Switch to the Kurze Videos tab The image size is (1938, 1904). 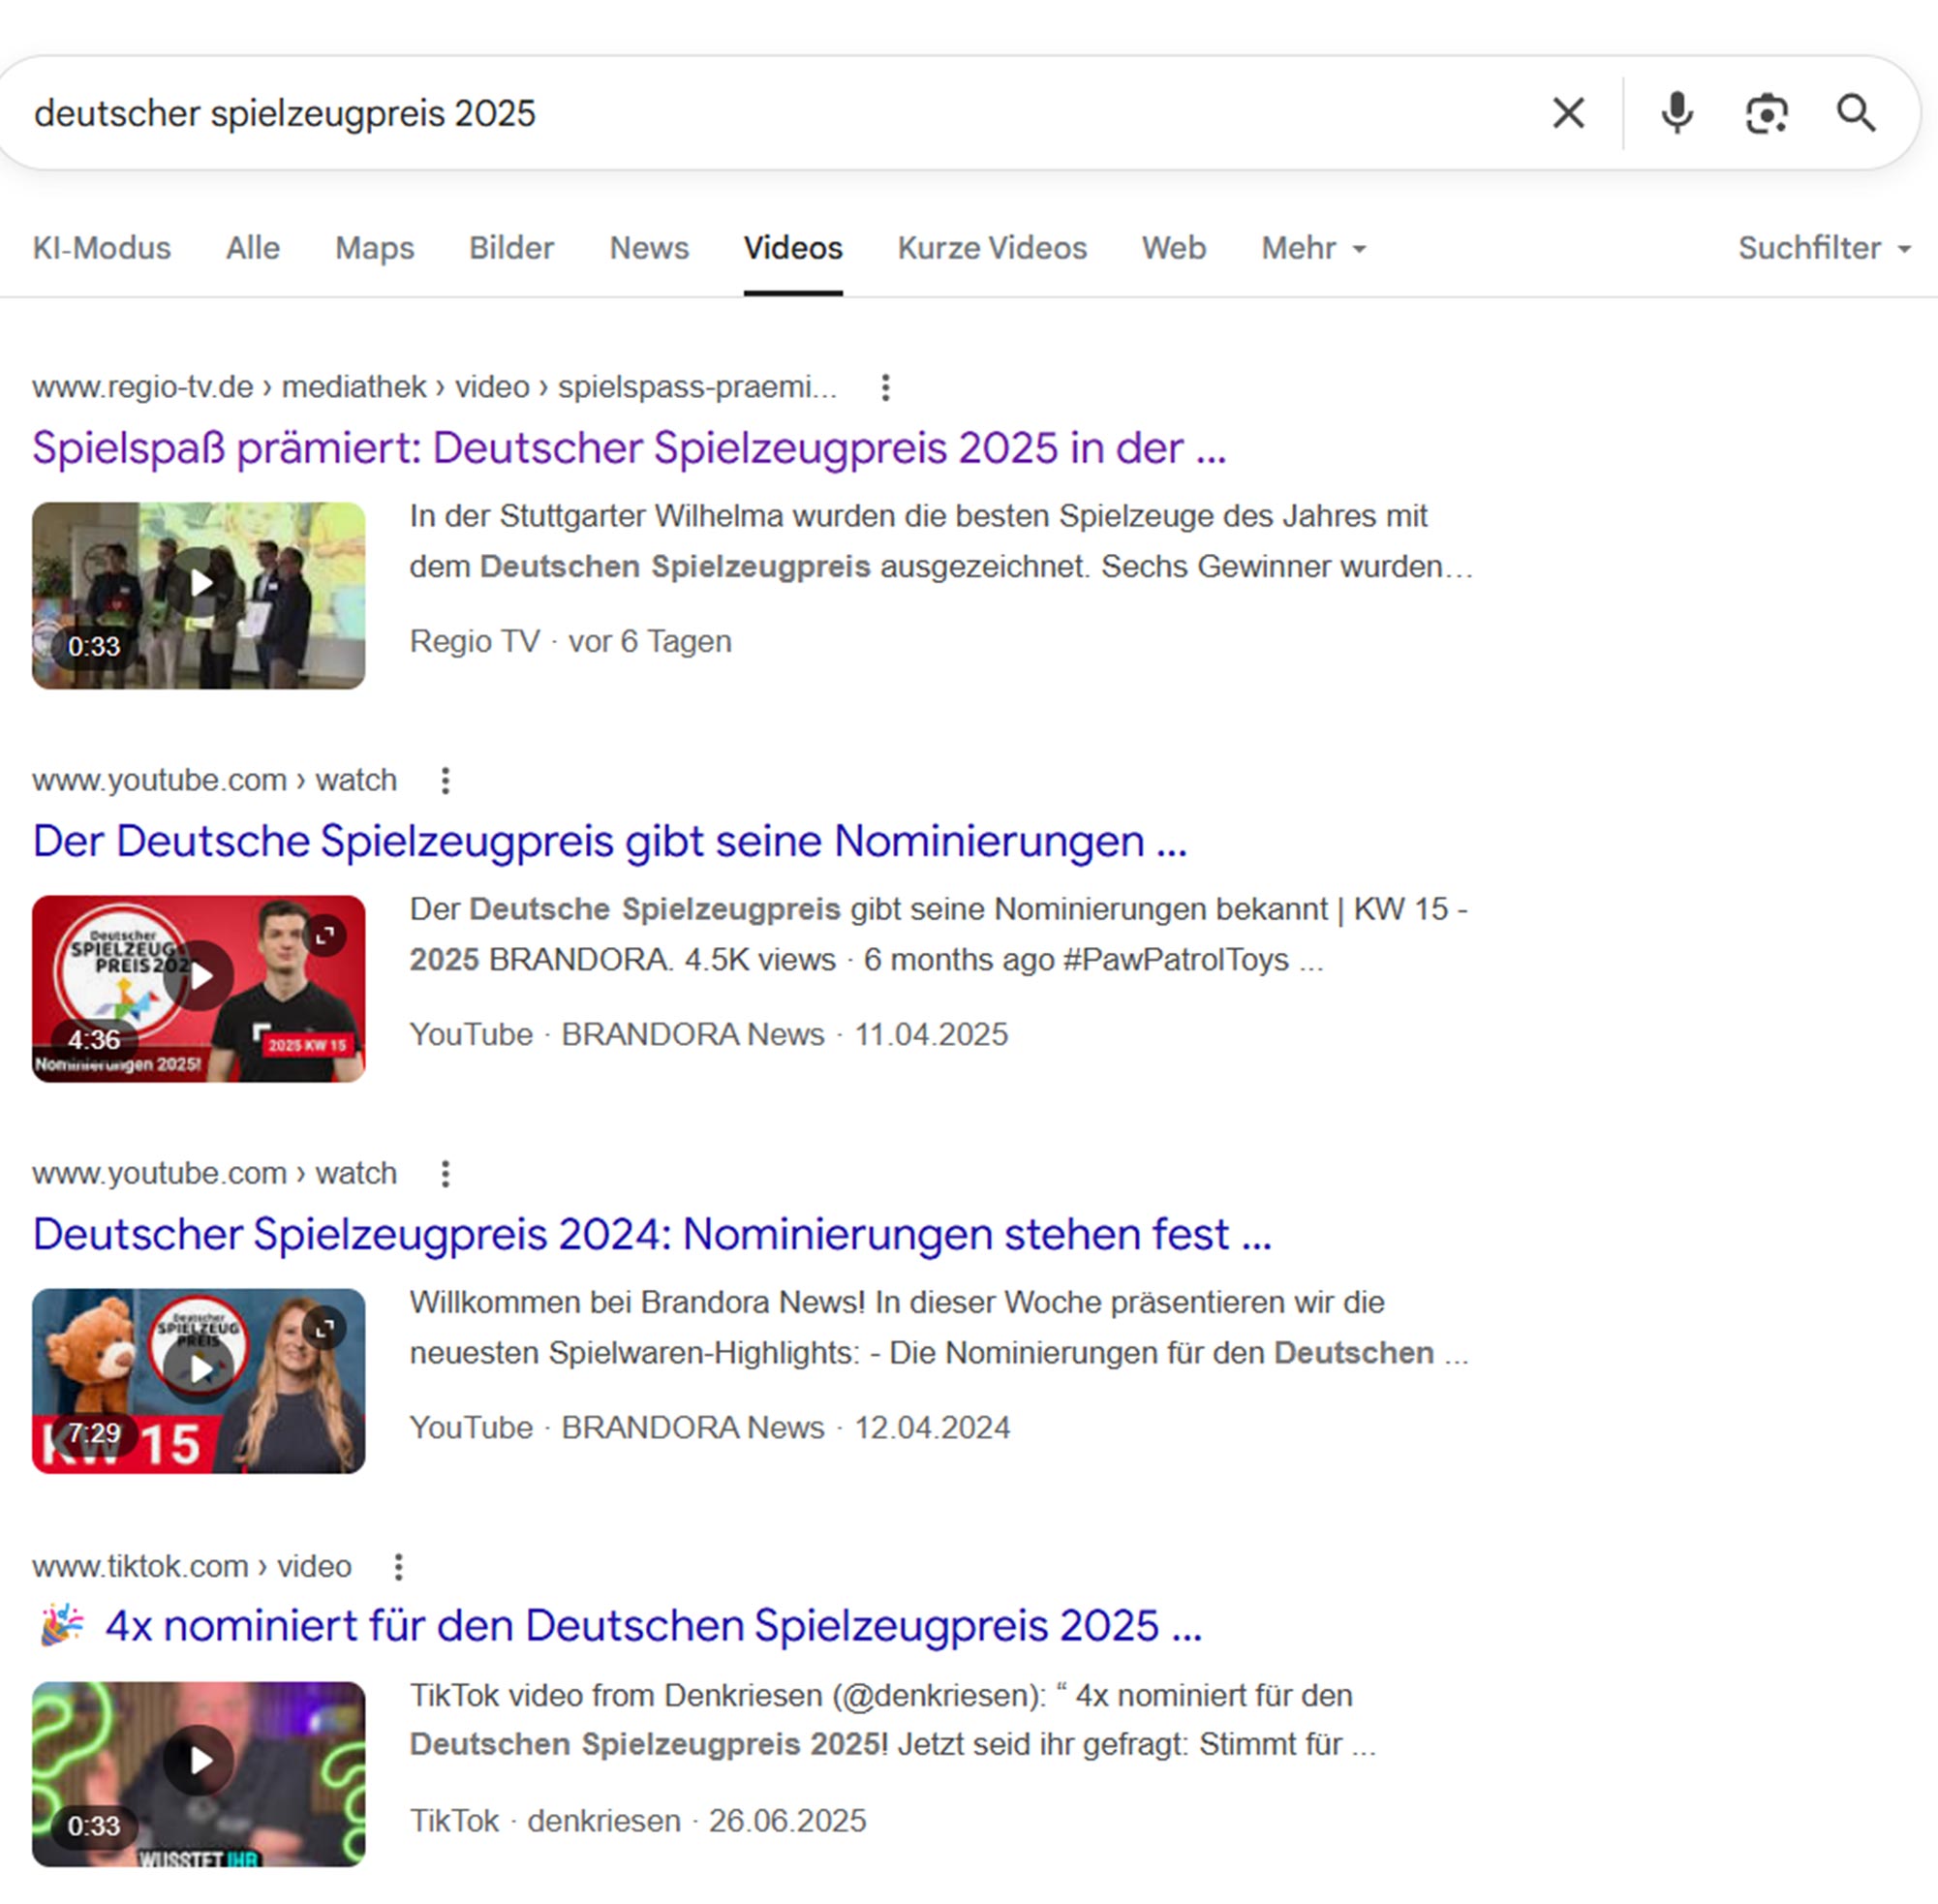point(991,248)
